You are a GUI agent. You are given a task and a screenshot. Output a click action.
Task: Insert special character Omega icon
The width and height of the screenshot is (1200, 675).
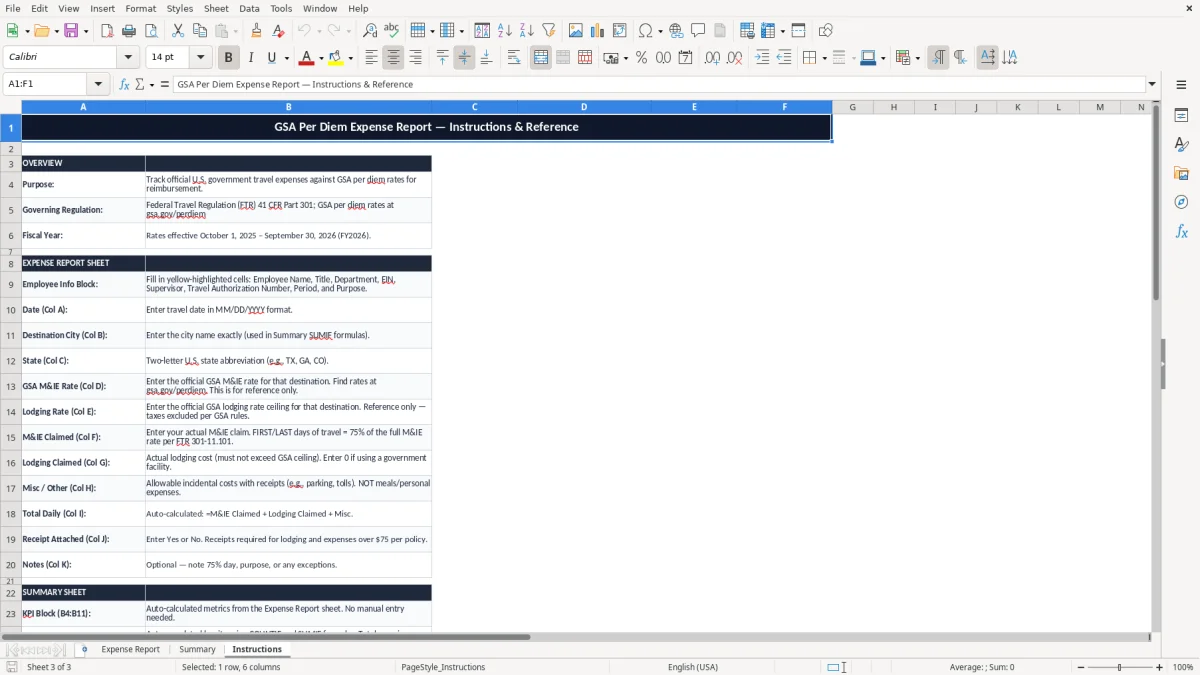(x=645, y=31)
